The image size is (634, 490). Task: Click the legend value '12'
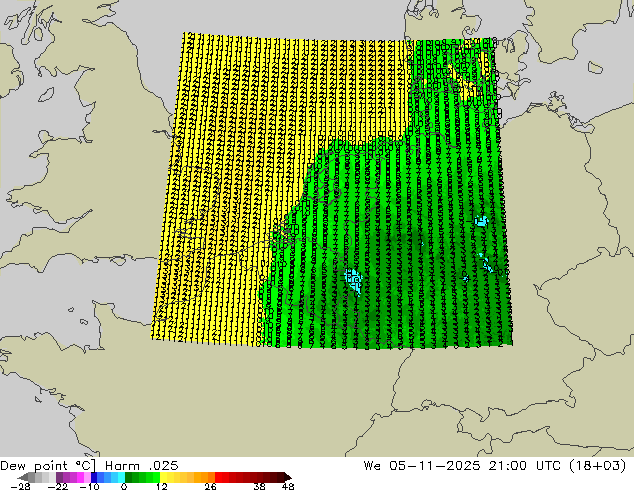point(162,486)
